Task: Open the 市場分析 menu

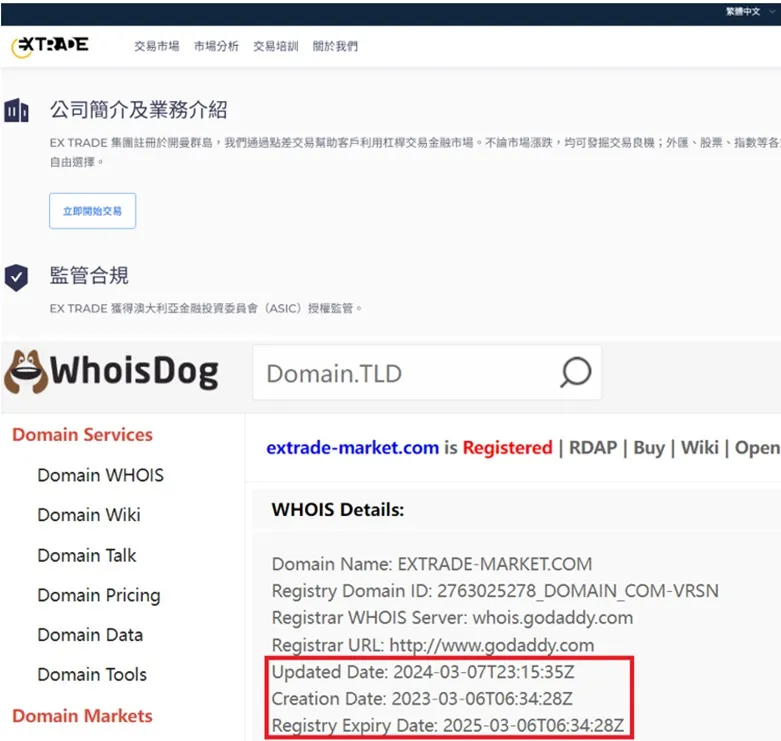Action: click(x=216, y=46)
